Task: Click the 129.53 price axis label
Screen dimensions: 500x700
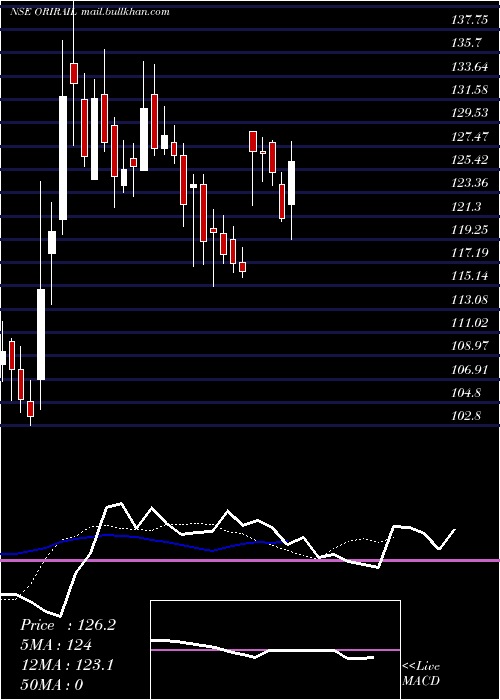Action: pyautogui.click(x=470, y=113)
